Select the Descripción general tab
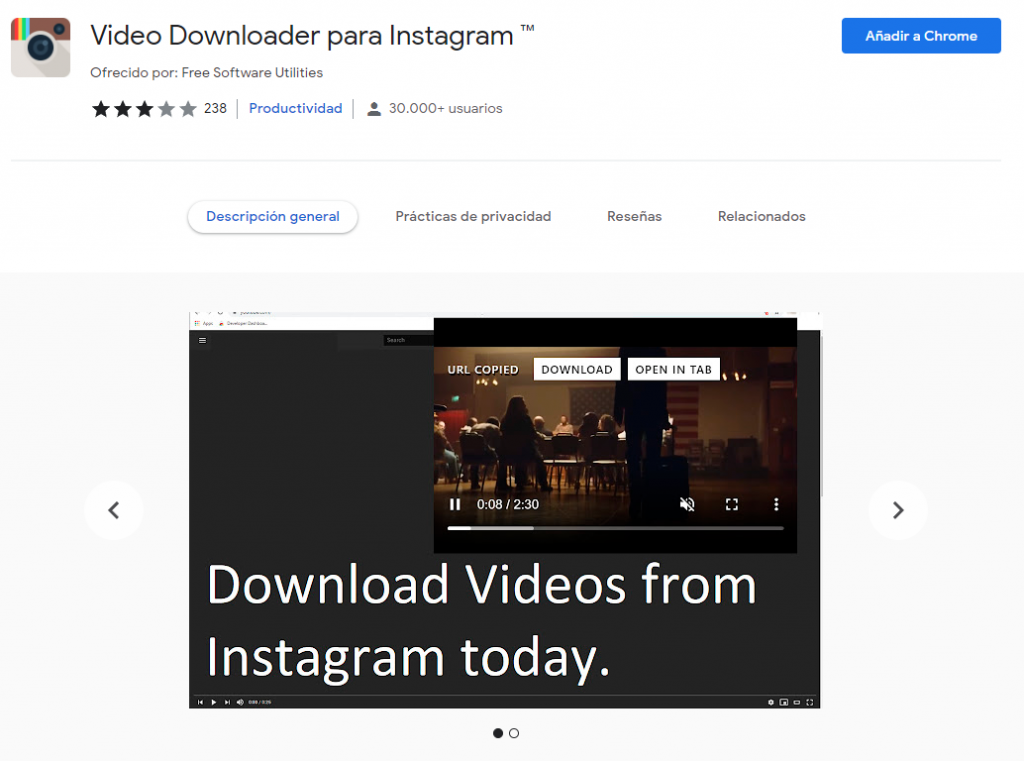 (272, 216)
